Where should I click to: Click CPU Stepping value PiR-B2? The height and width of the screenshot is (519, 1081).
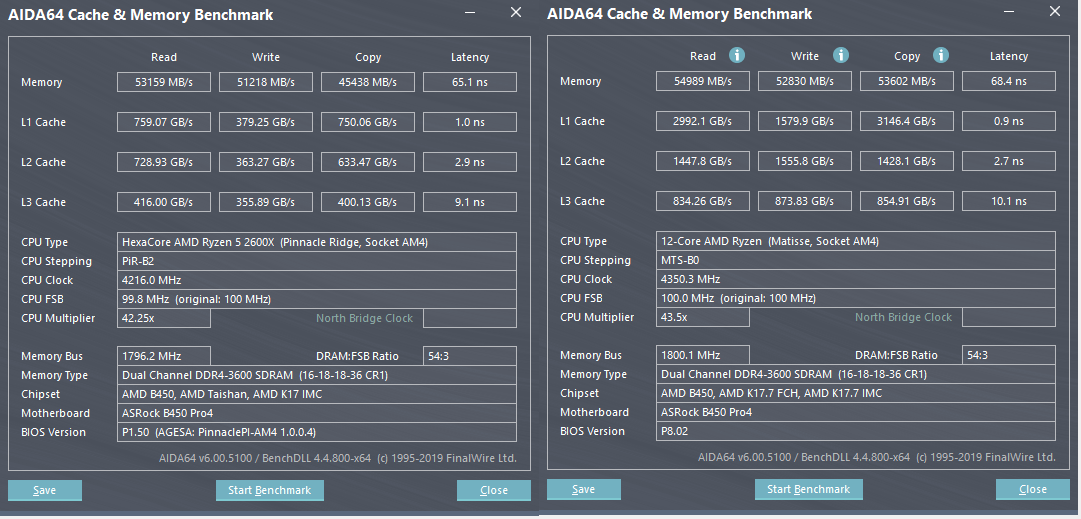coord(317,261)
